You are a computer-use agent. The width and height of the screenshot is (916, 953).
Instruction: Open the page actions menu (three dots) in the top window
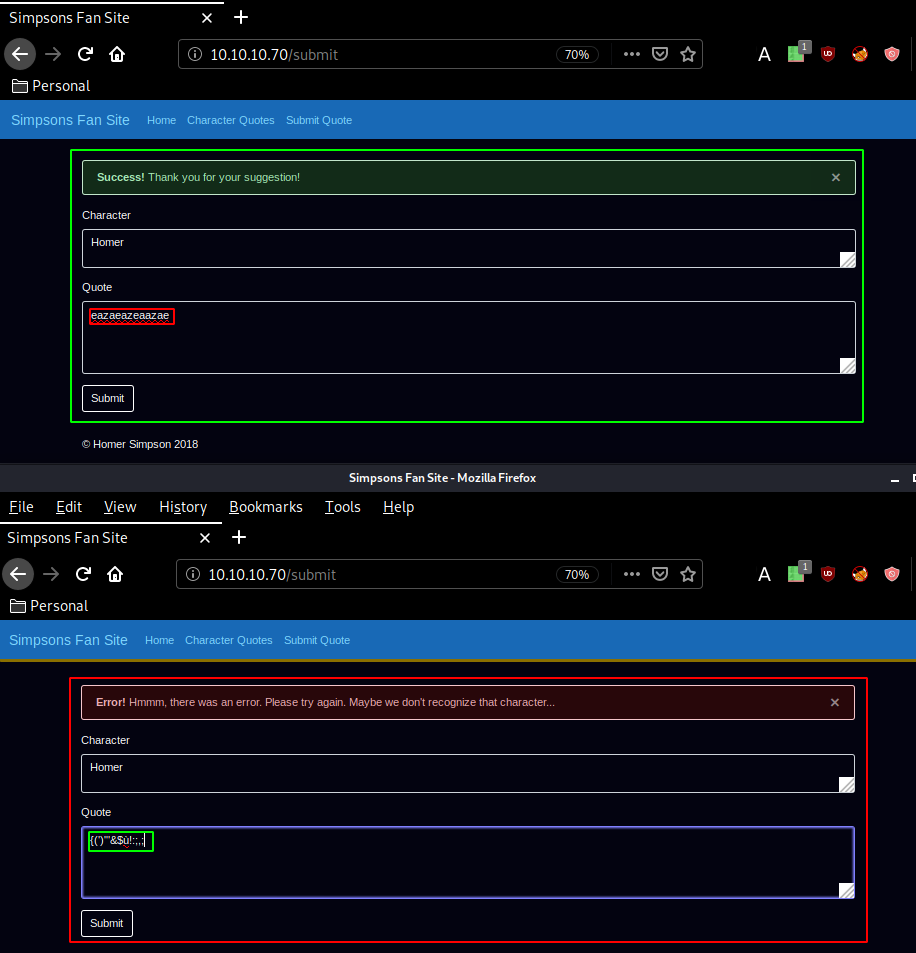631,54
